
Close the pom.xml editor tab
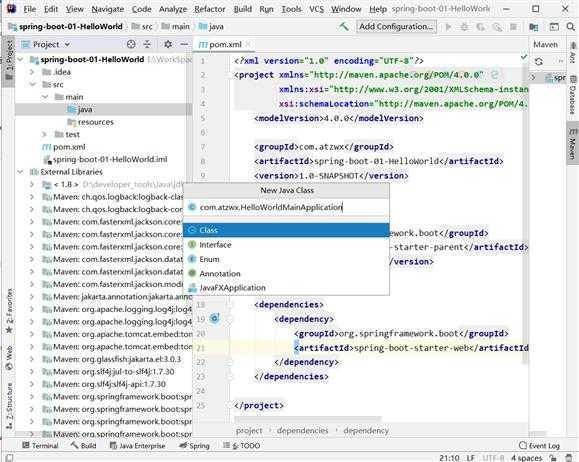[x=248, y=44]
